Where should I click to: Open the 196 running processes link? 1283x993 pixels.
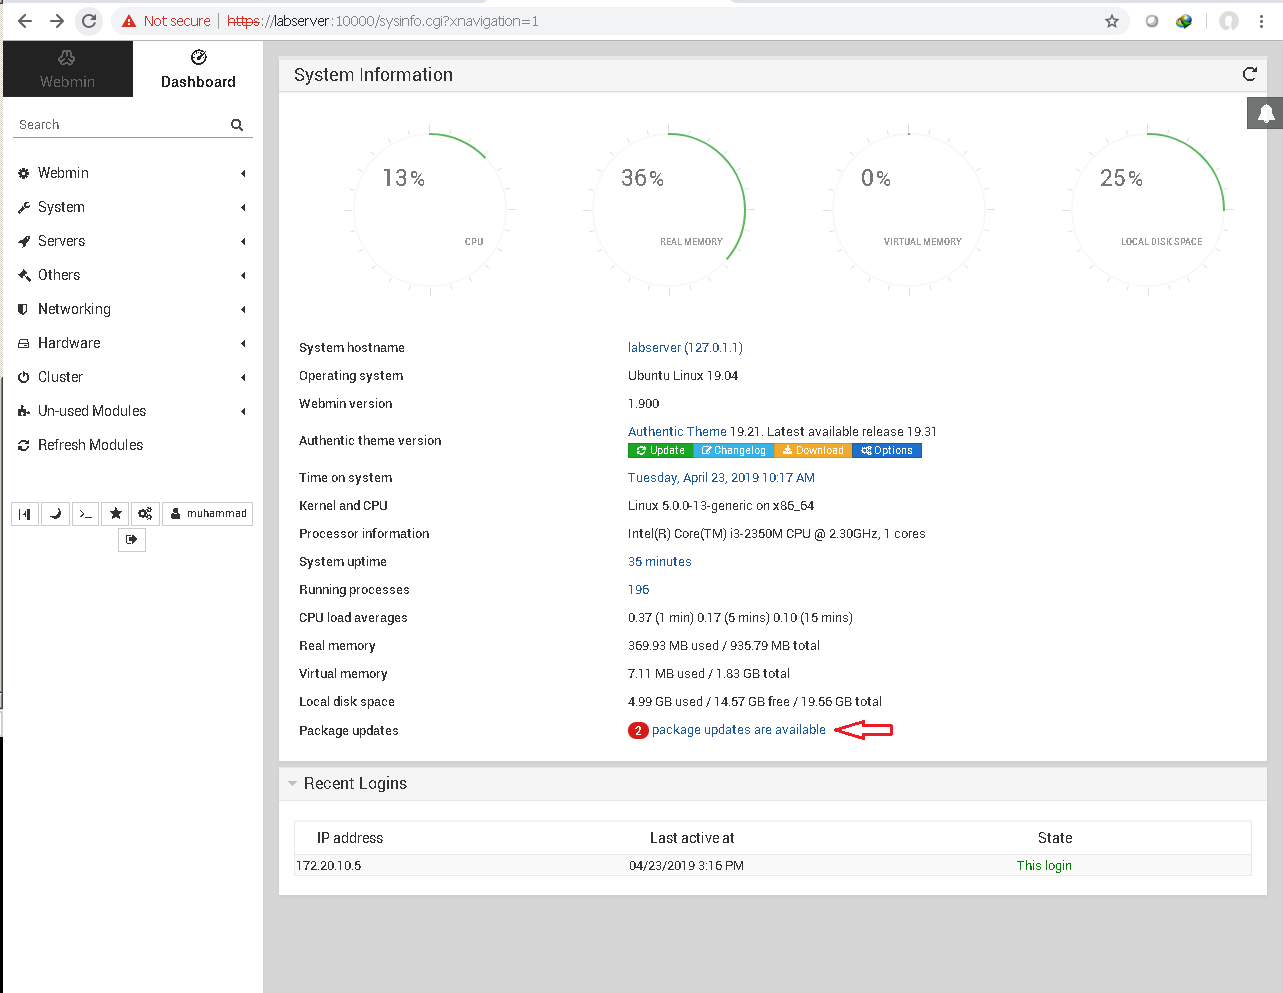(639, 590)
